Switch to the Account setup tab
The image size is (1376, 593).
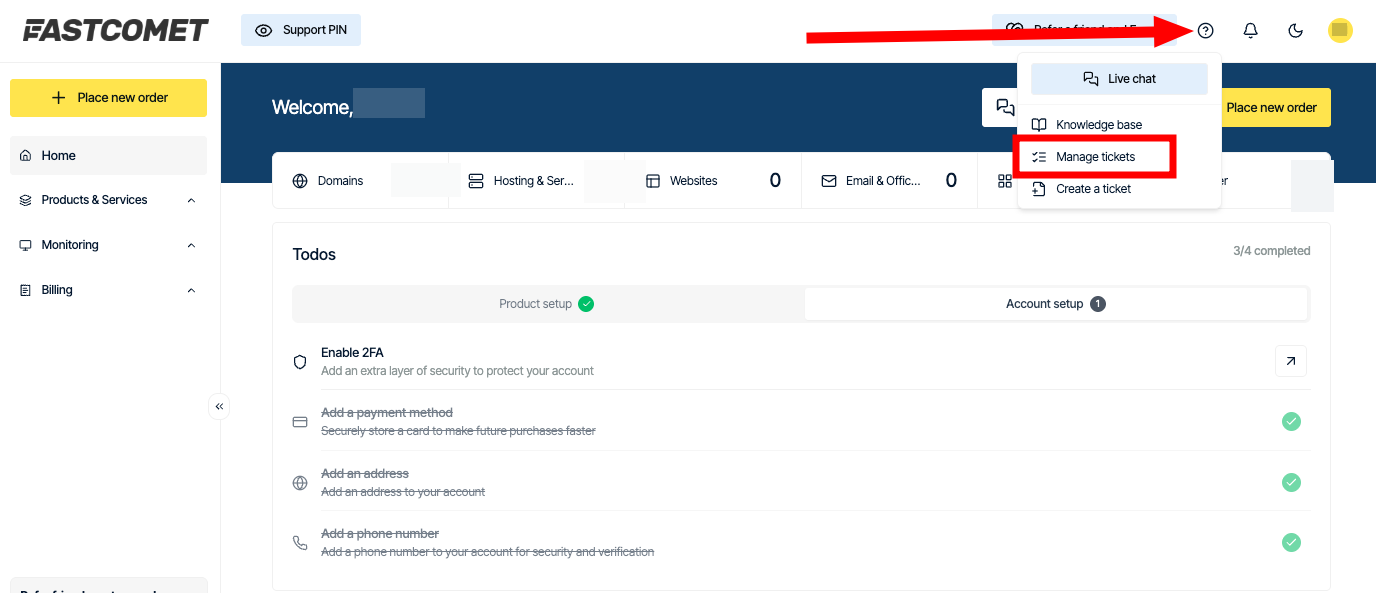(x=1055, y=303)
